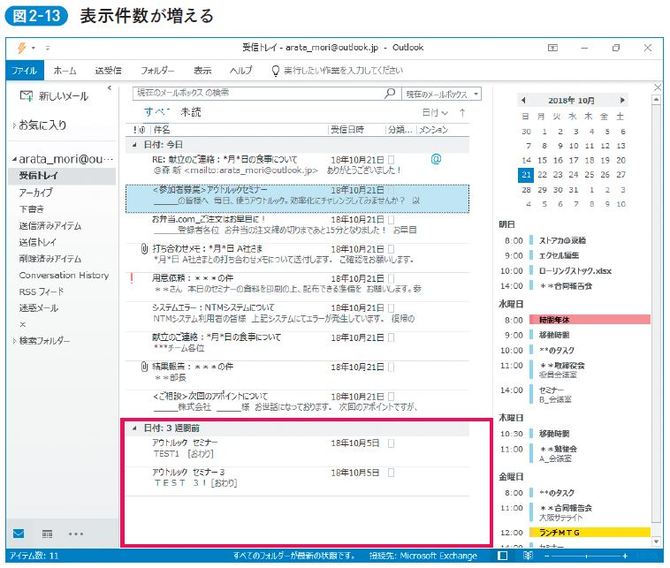Toggle category box of 用意依頼 mail

(391, 279)
